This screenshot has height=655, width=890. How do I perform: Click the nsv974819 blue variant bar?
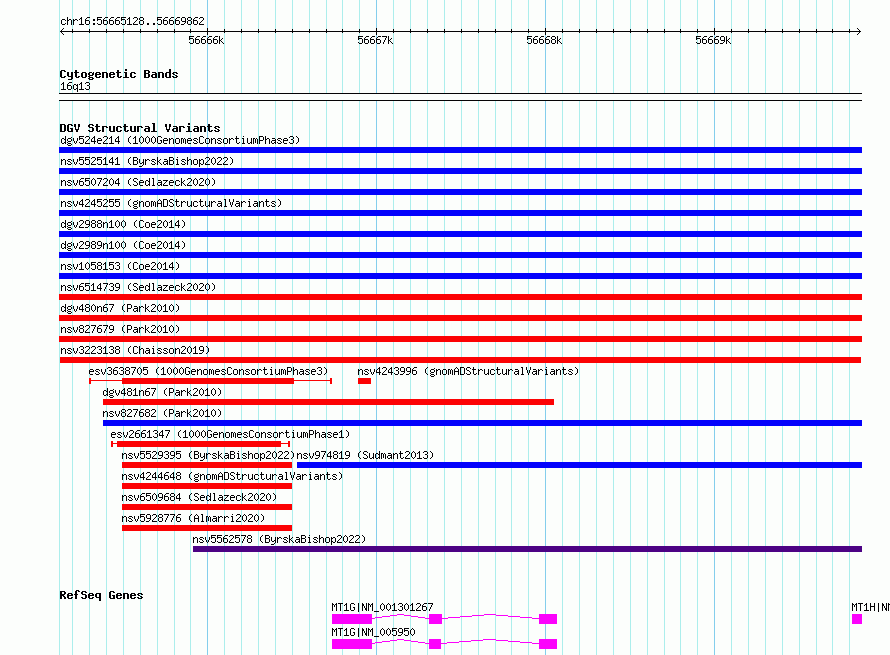[580, 465]
